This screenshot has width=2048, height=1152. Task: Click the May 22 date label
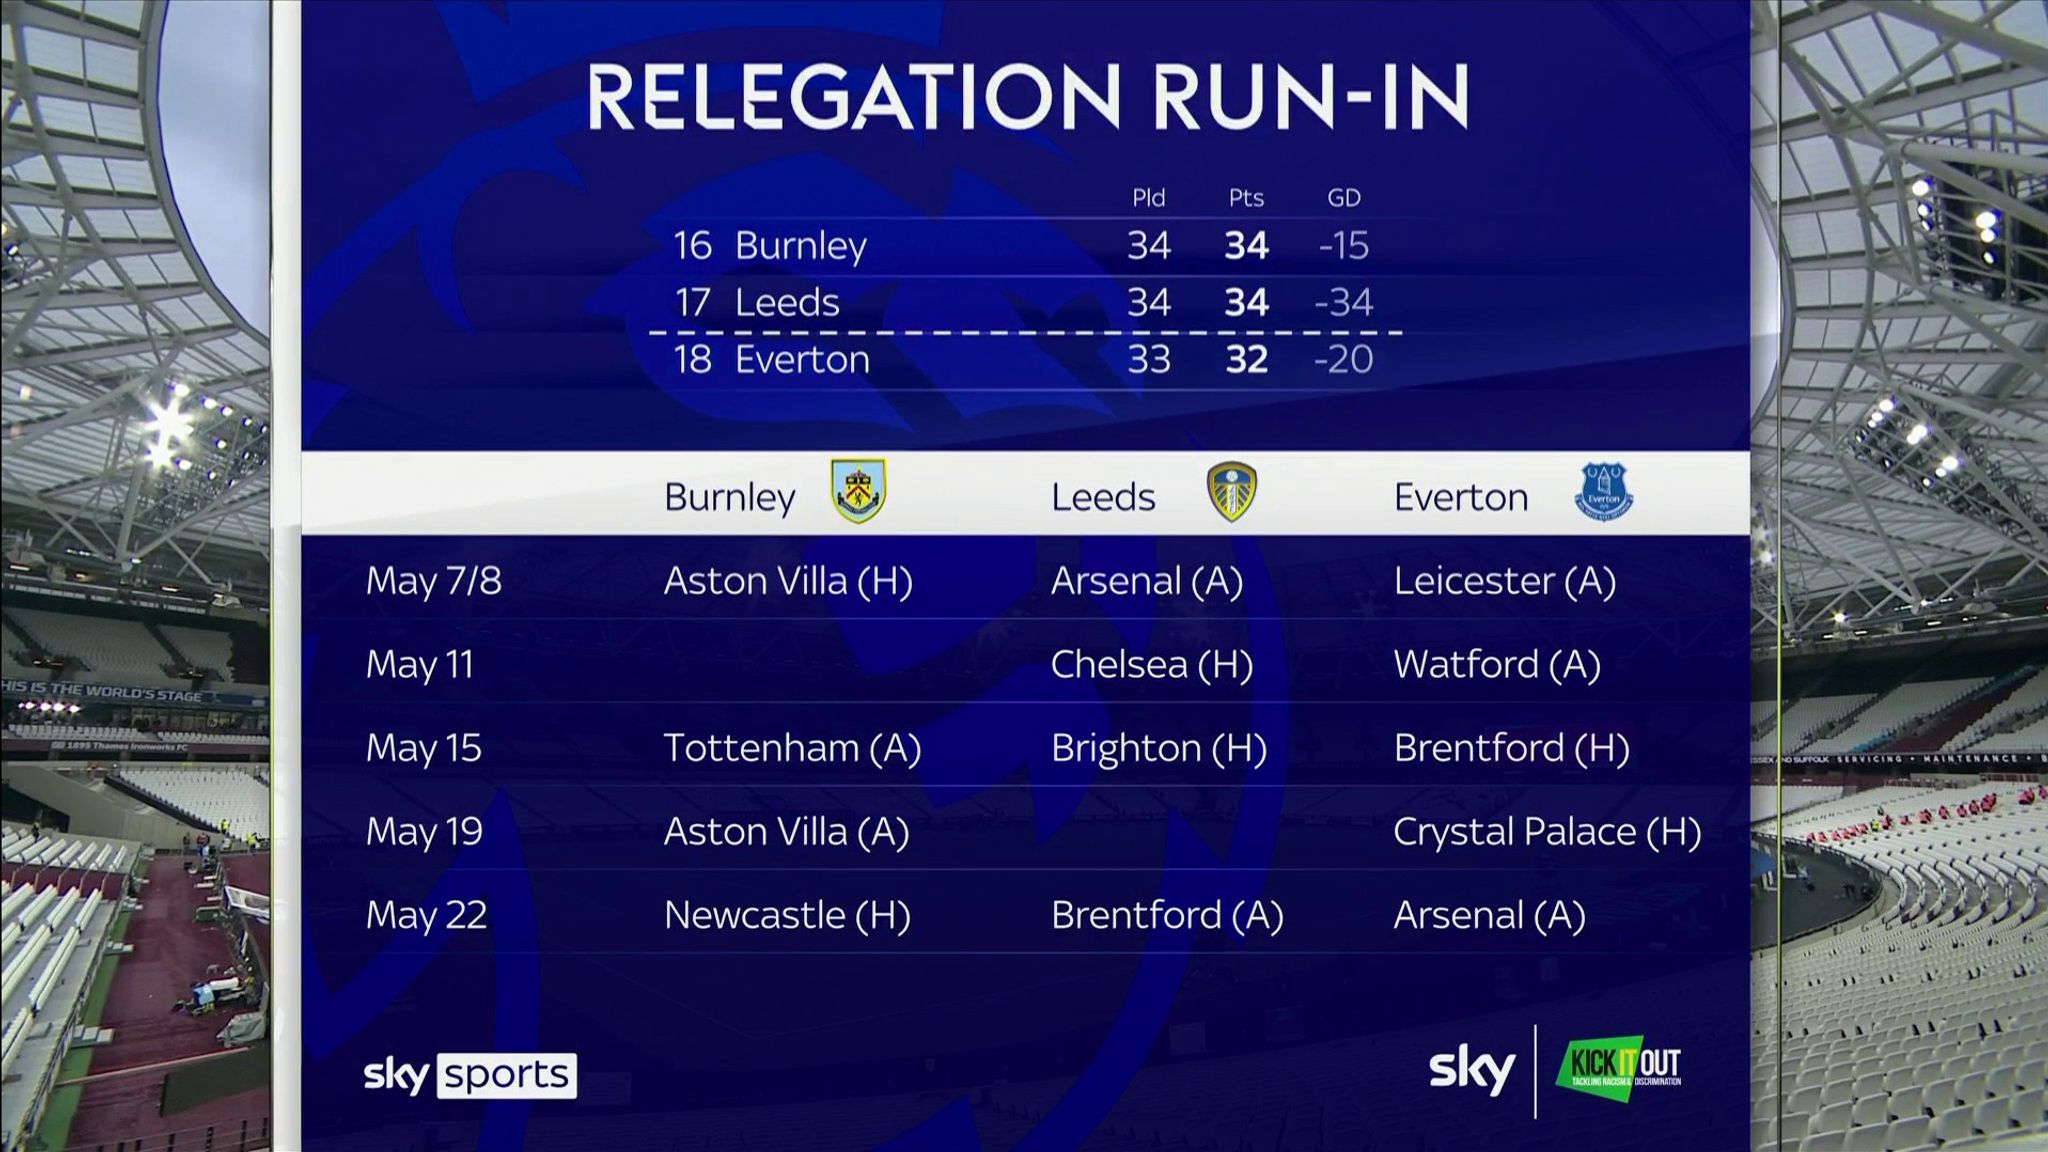(x=426, y=915)
